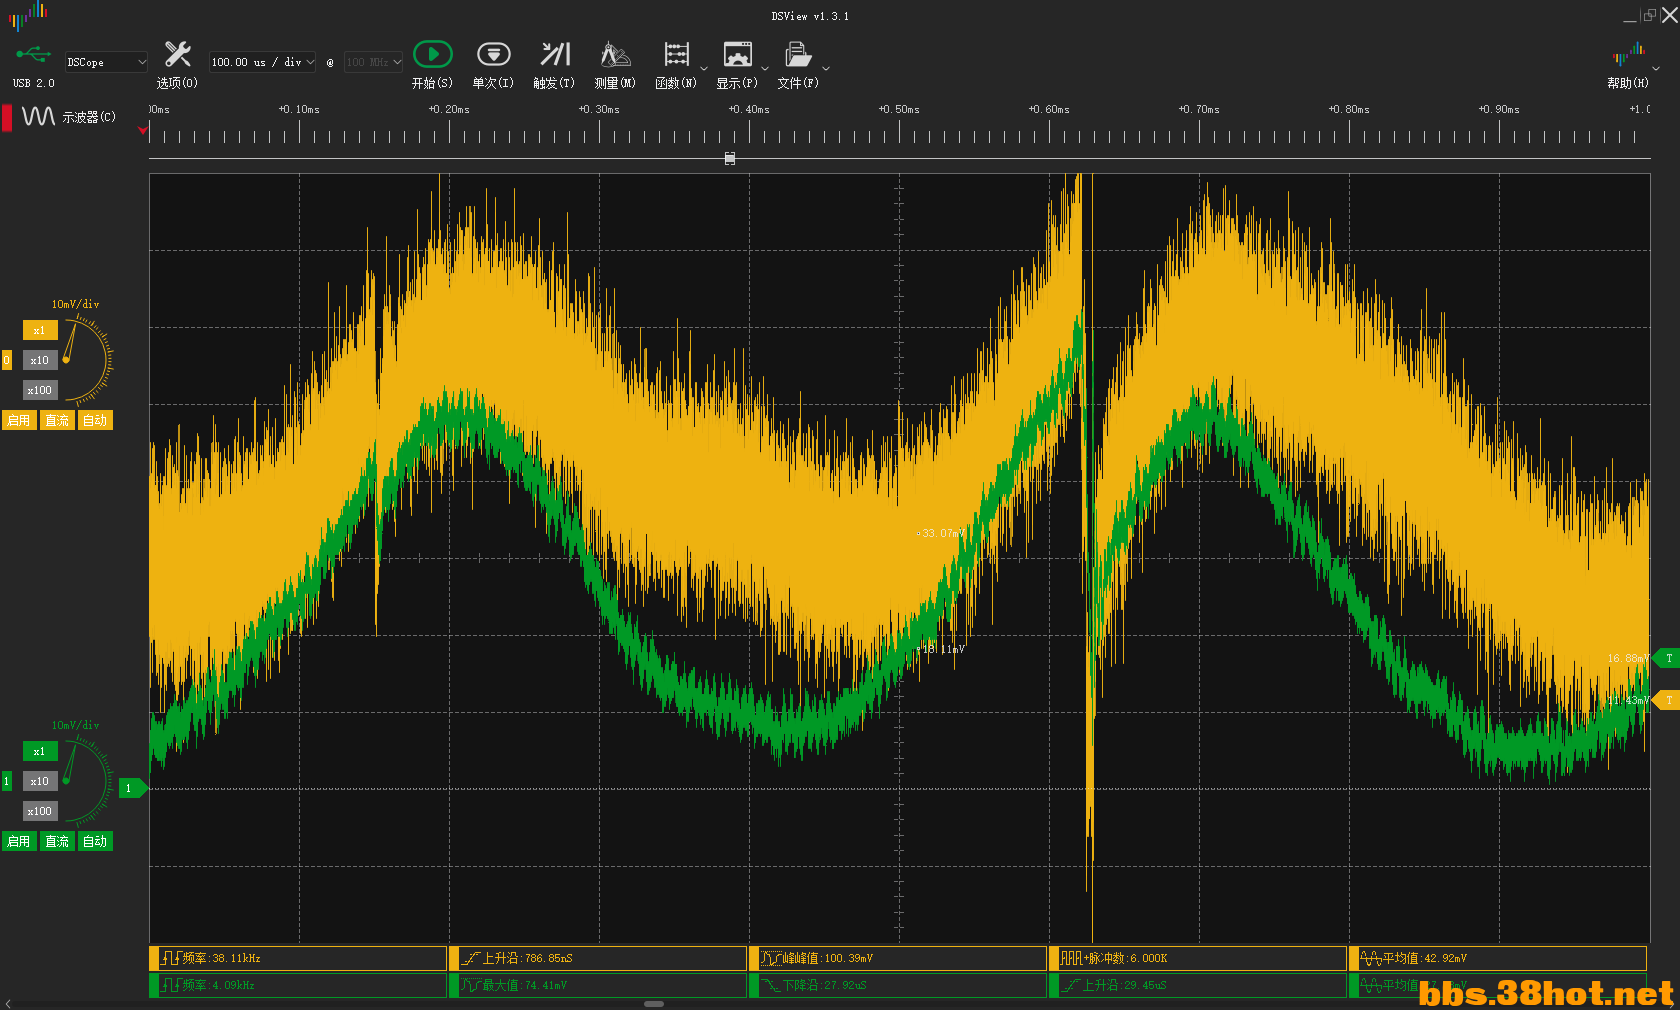Select yellow average measurement 42.92mV
Image resolution: width=1680 pixels, height=1010 pixels.
click(1498, 958)
